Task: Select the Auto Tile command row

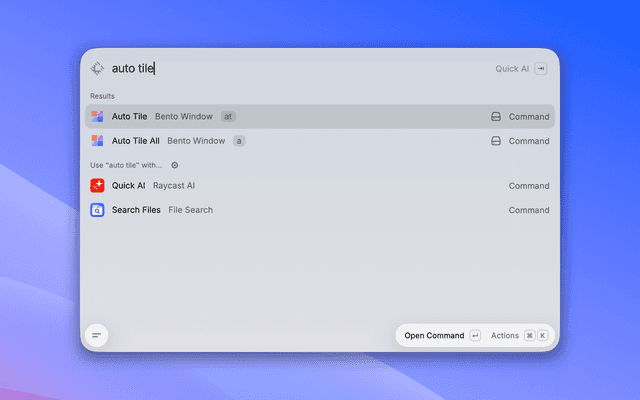Action: coord(320,116)
